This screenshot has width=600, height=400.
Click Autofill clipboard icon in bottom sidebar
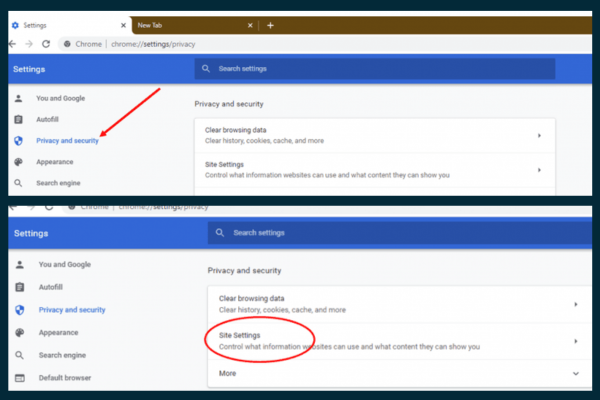point(20,287)
